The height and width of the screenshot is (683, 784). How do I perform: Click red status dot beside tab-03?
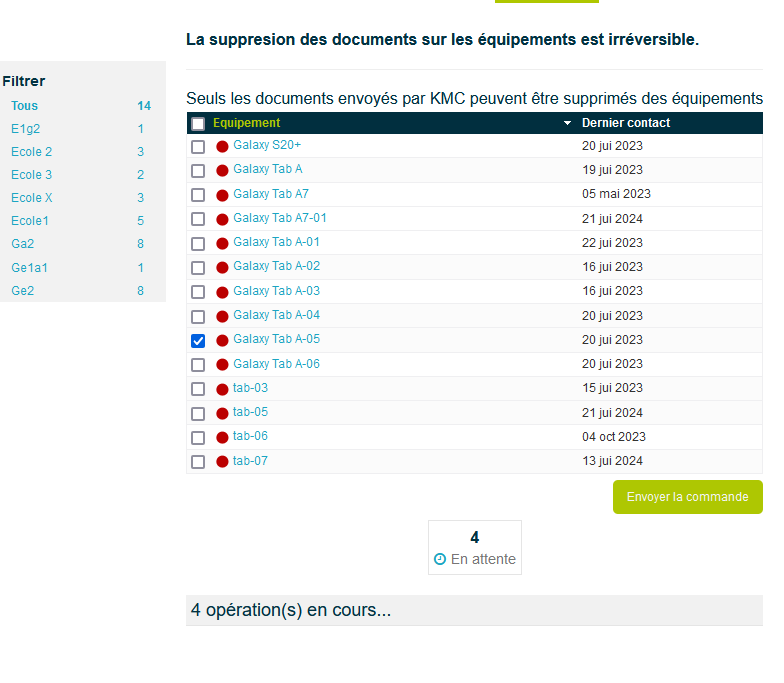click(x=222, y=389)
